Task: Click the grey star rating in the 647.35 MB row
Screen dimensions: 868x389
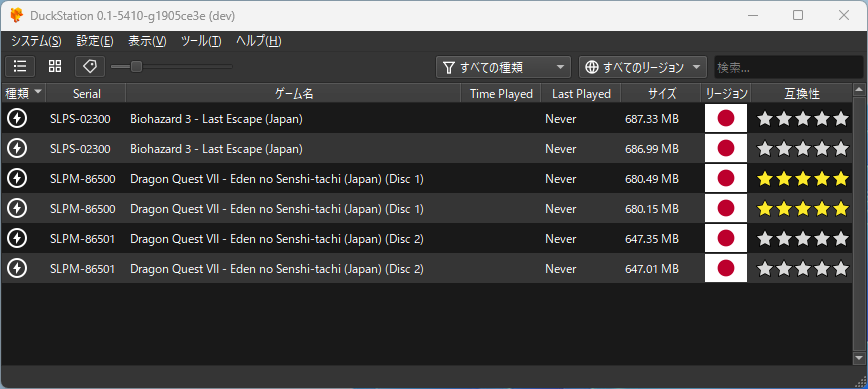Action: click(x=803, y=238)
